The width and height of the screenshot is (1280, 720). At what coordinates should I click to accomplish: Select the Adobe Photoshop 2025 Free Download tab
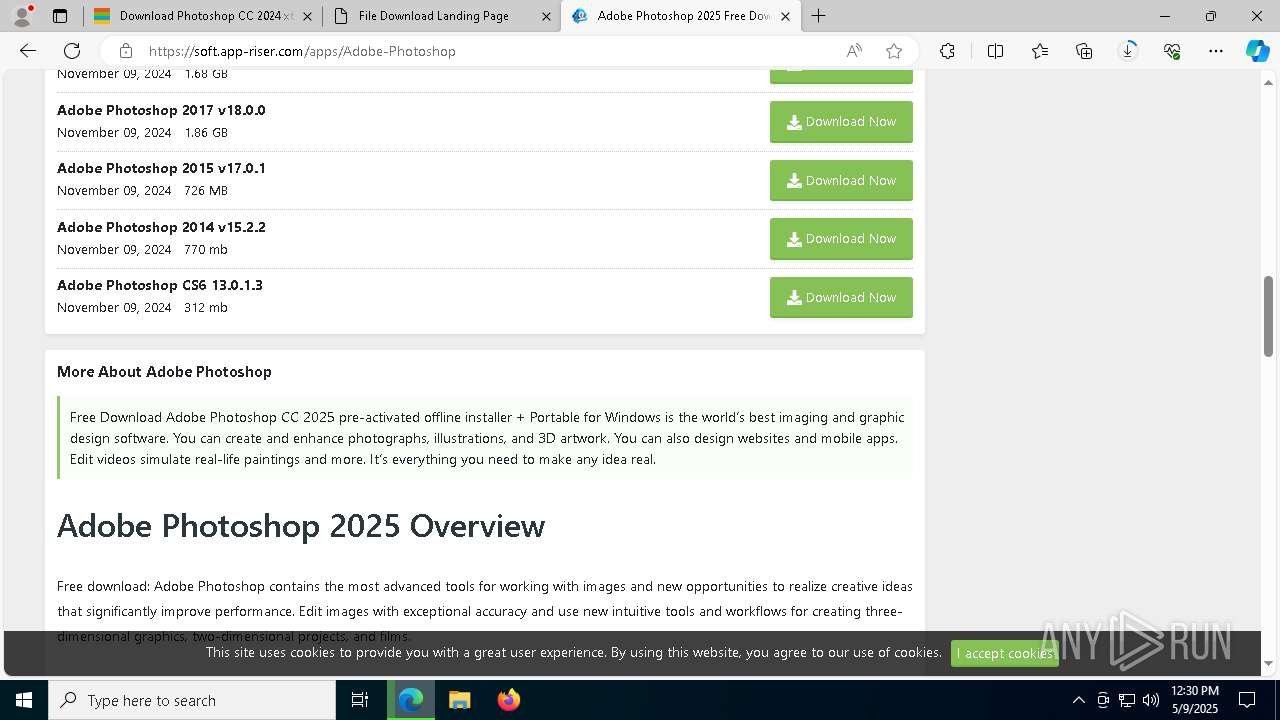[x=681, y=16]
